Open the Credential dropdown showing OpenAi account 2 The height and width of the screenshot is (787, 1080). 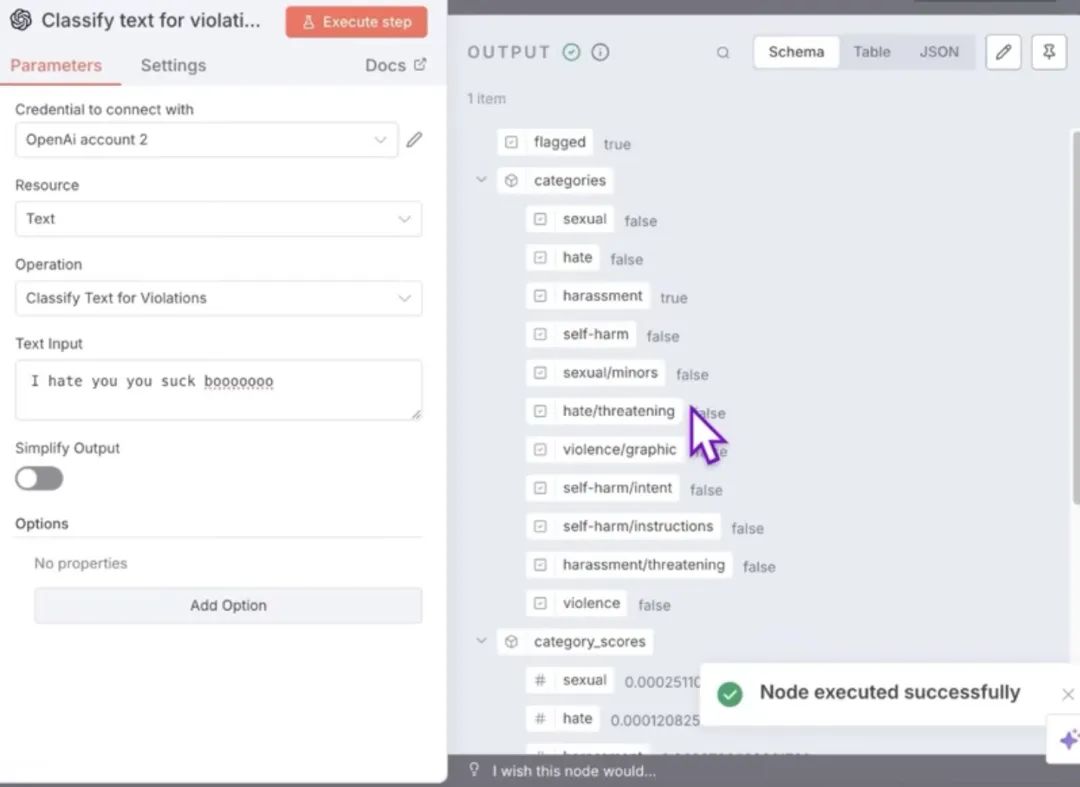point(206,140)
